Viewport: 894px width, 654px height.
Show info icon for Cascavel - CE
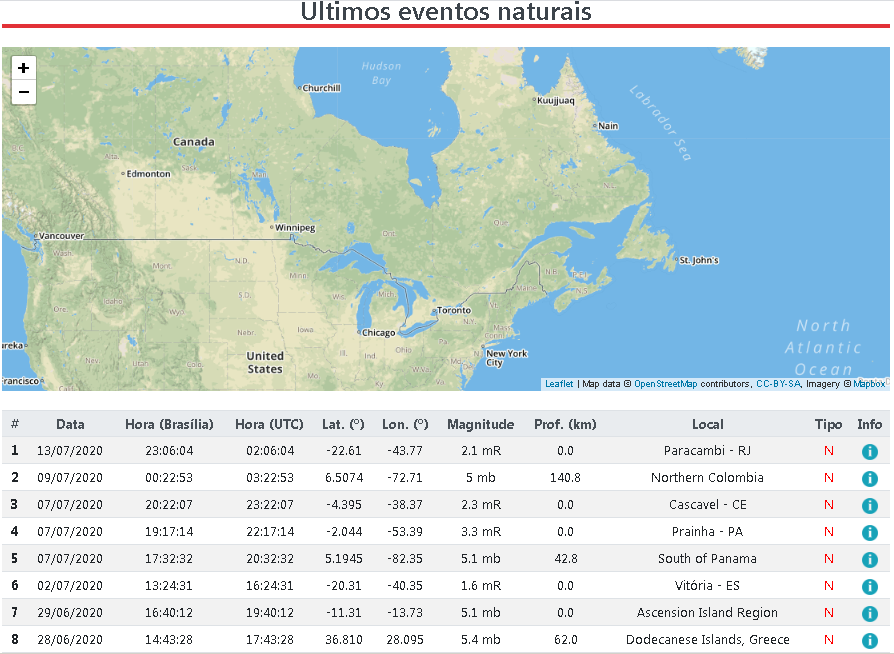coord(869,505)
